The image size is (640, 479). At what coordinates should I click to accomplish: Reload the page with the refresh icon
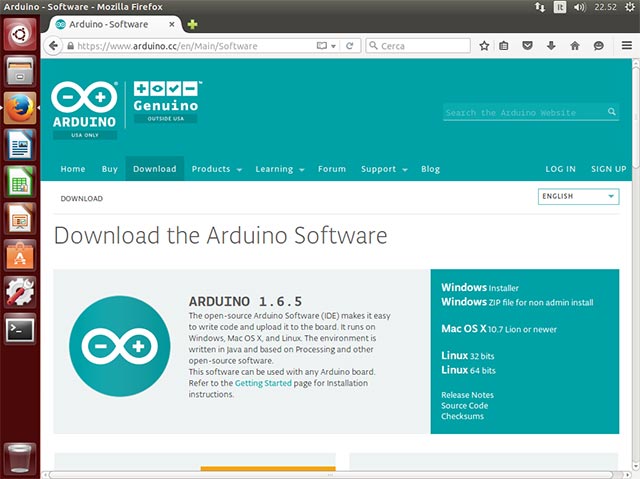pos(349,46)
